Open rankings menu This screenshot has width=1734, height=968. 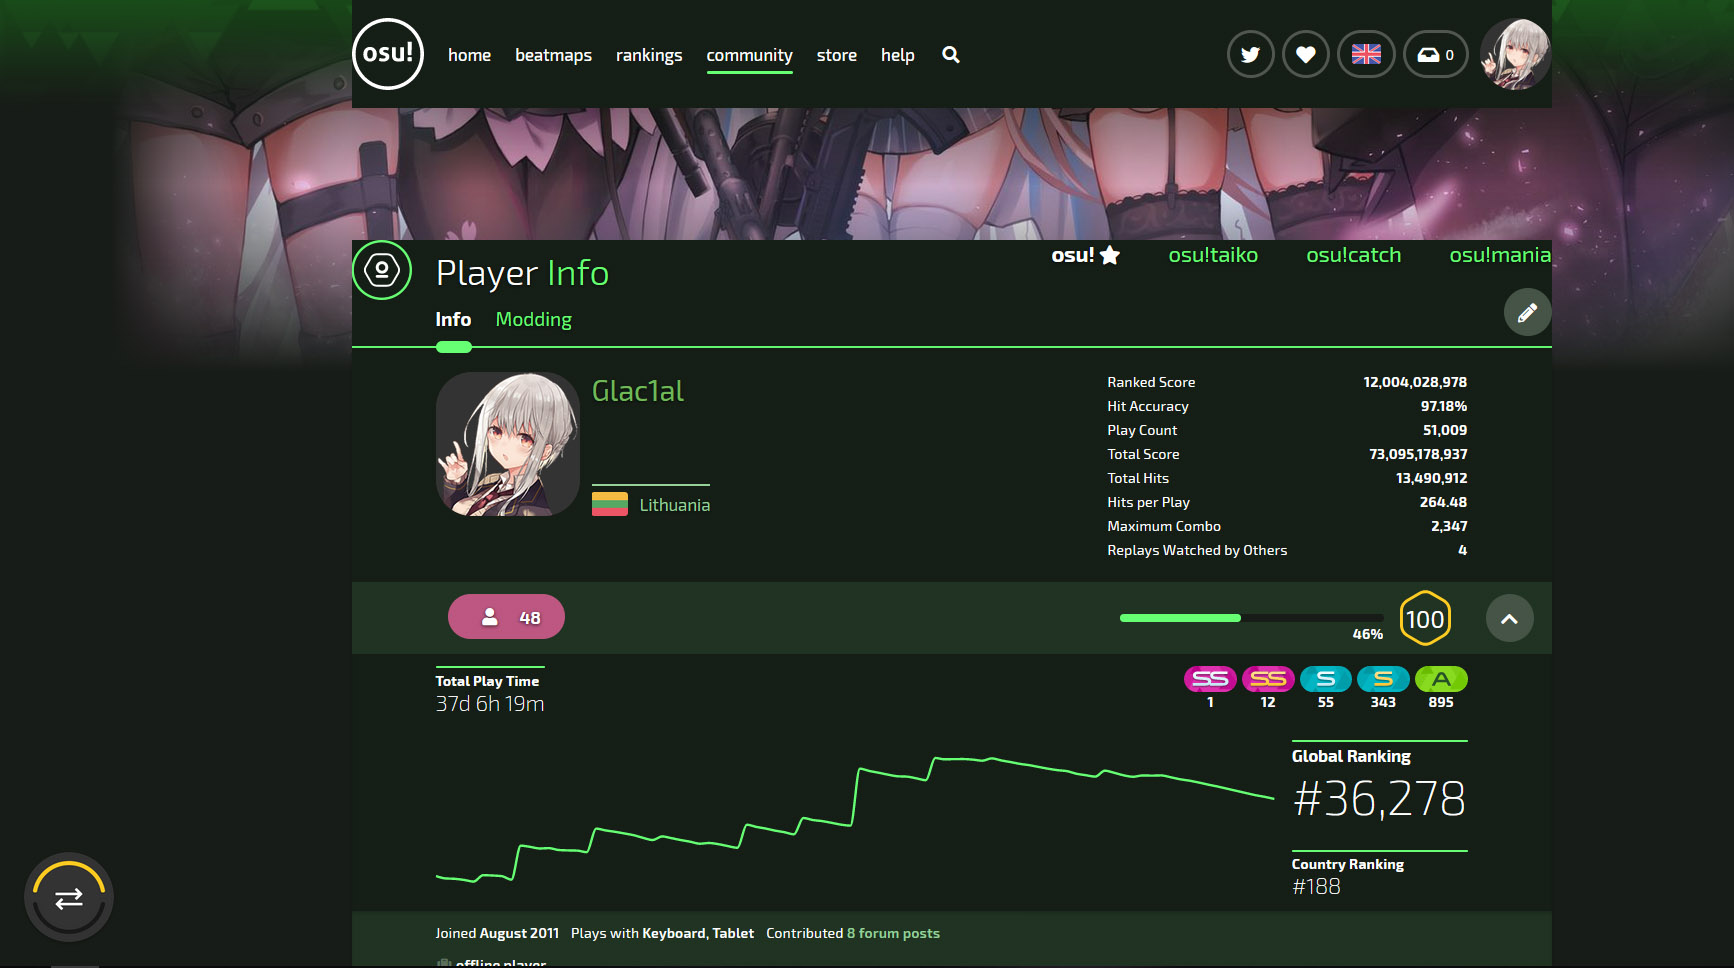coord(649,55)
